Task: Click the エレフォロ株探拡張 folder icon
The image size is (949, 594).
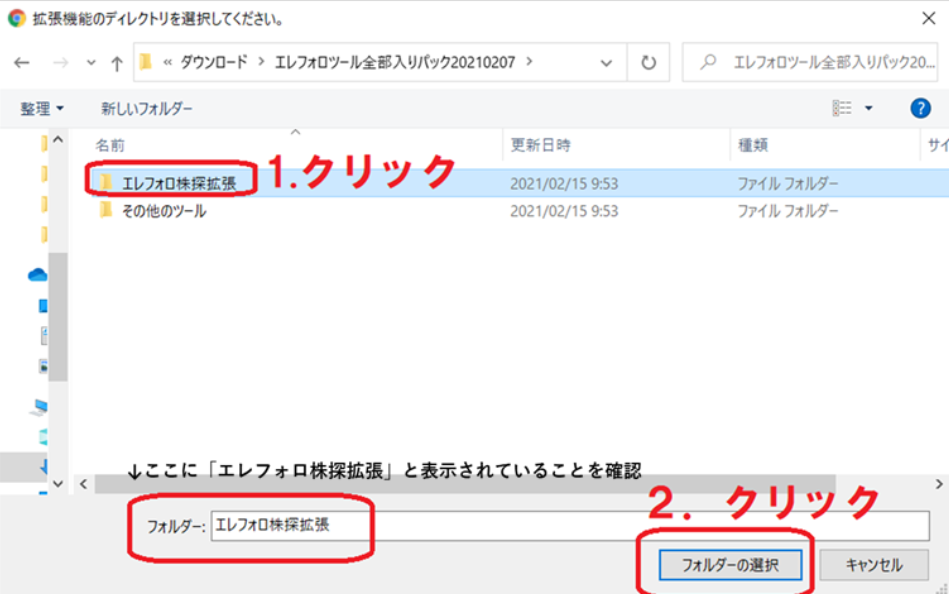Action: tap(107, 181)
